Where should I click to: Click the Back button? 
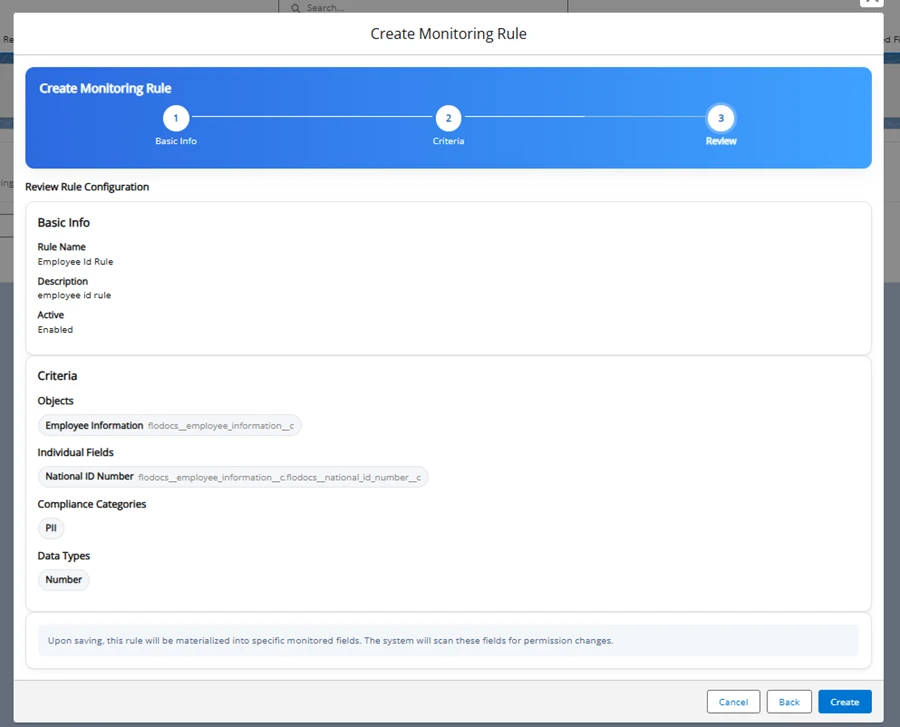[x=789, y=702]
